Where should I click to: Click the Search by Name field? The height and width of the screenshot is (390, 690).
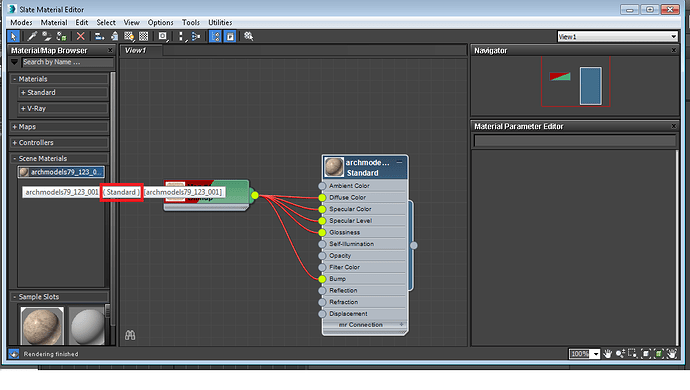pos(67,62)
